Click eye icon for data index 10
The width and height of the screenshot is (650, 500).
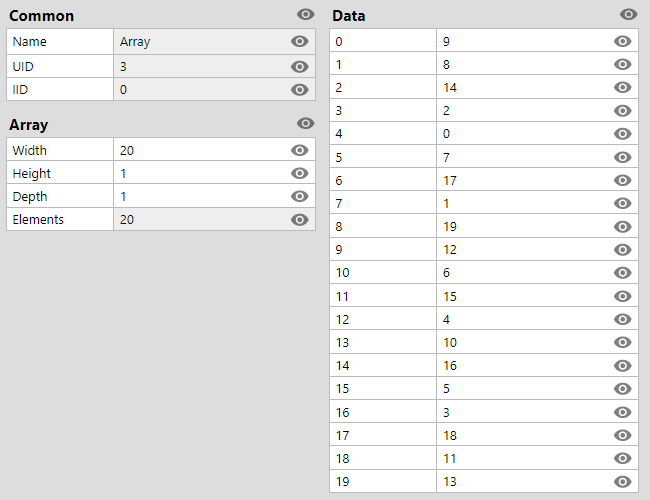(x=622, y=272)
